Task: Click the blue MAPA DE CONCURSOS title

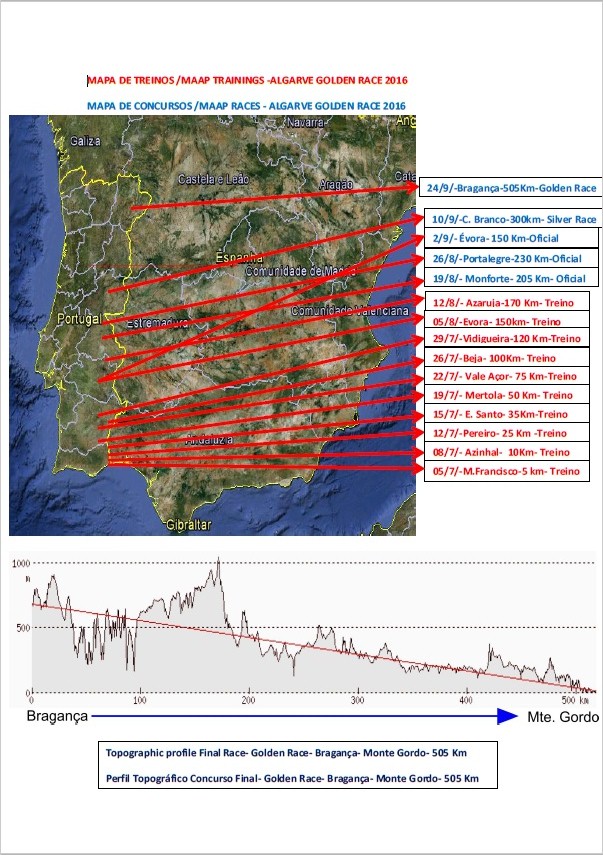Action: pos(246,105)
